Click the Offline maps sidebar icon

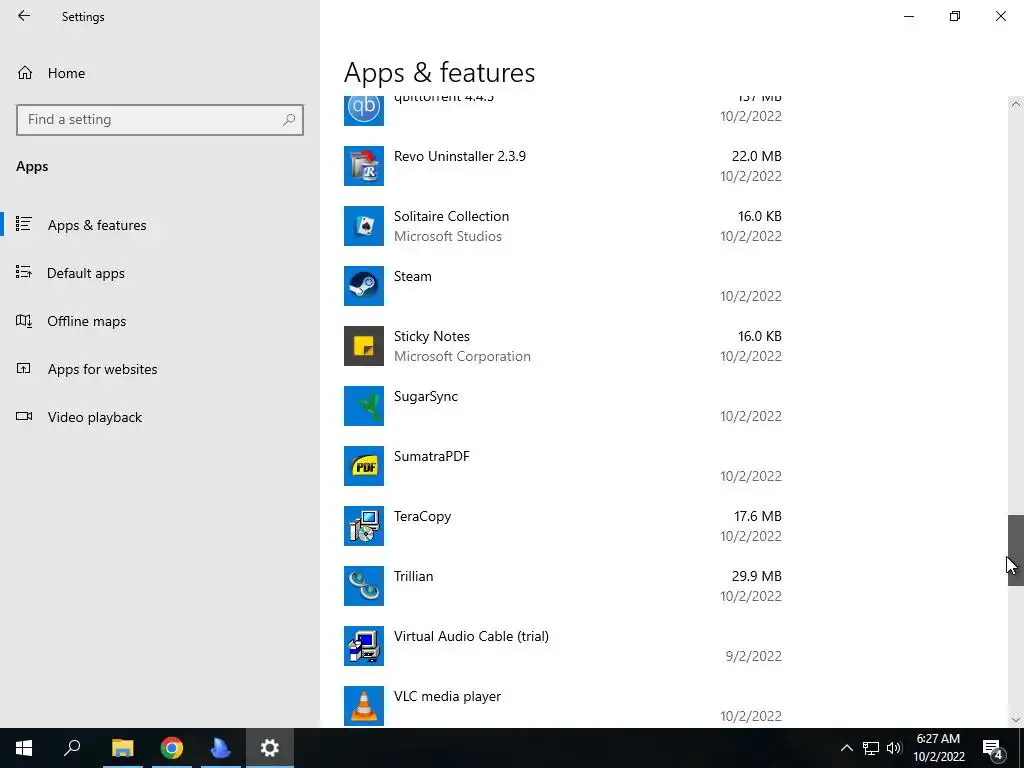pos(24,321)
